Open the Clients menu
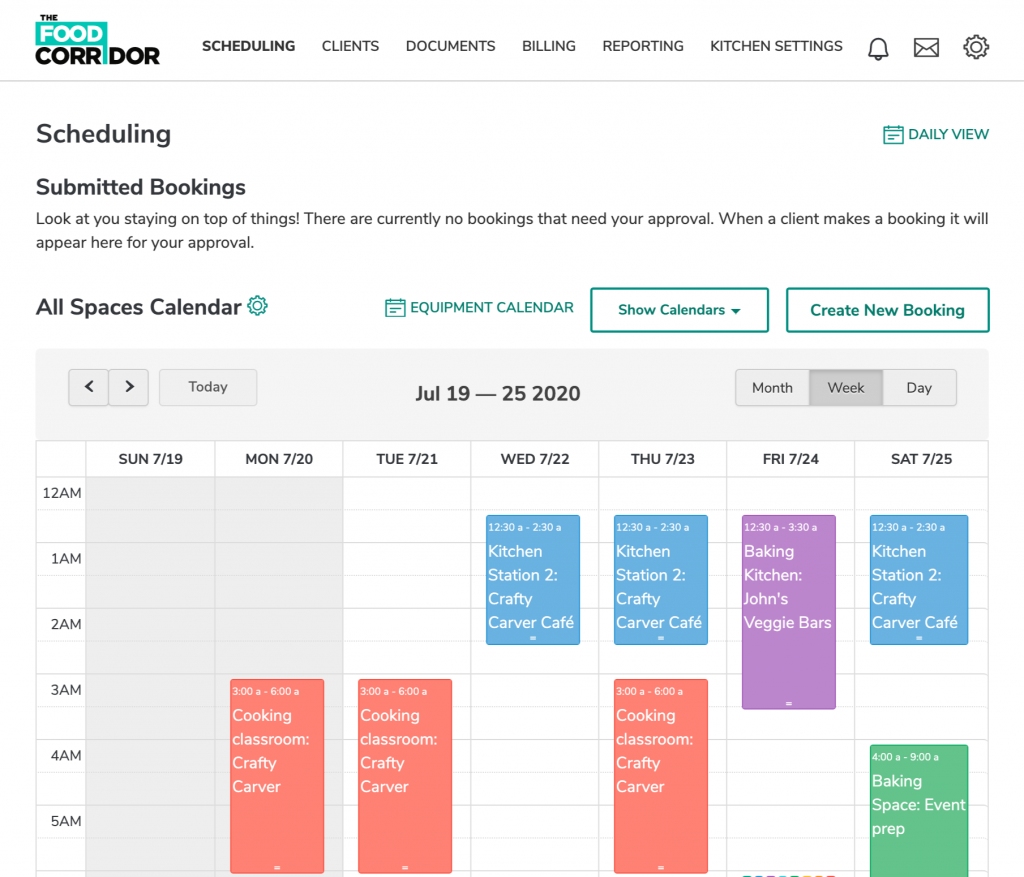The image size is (1024, 877). tap(350, 46)
